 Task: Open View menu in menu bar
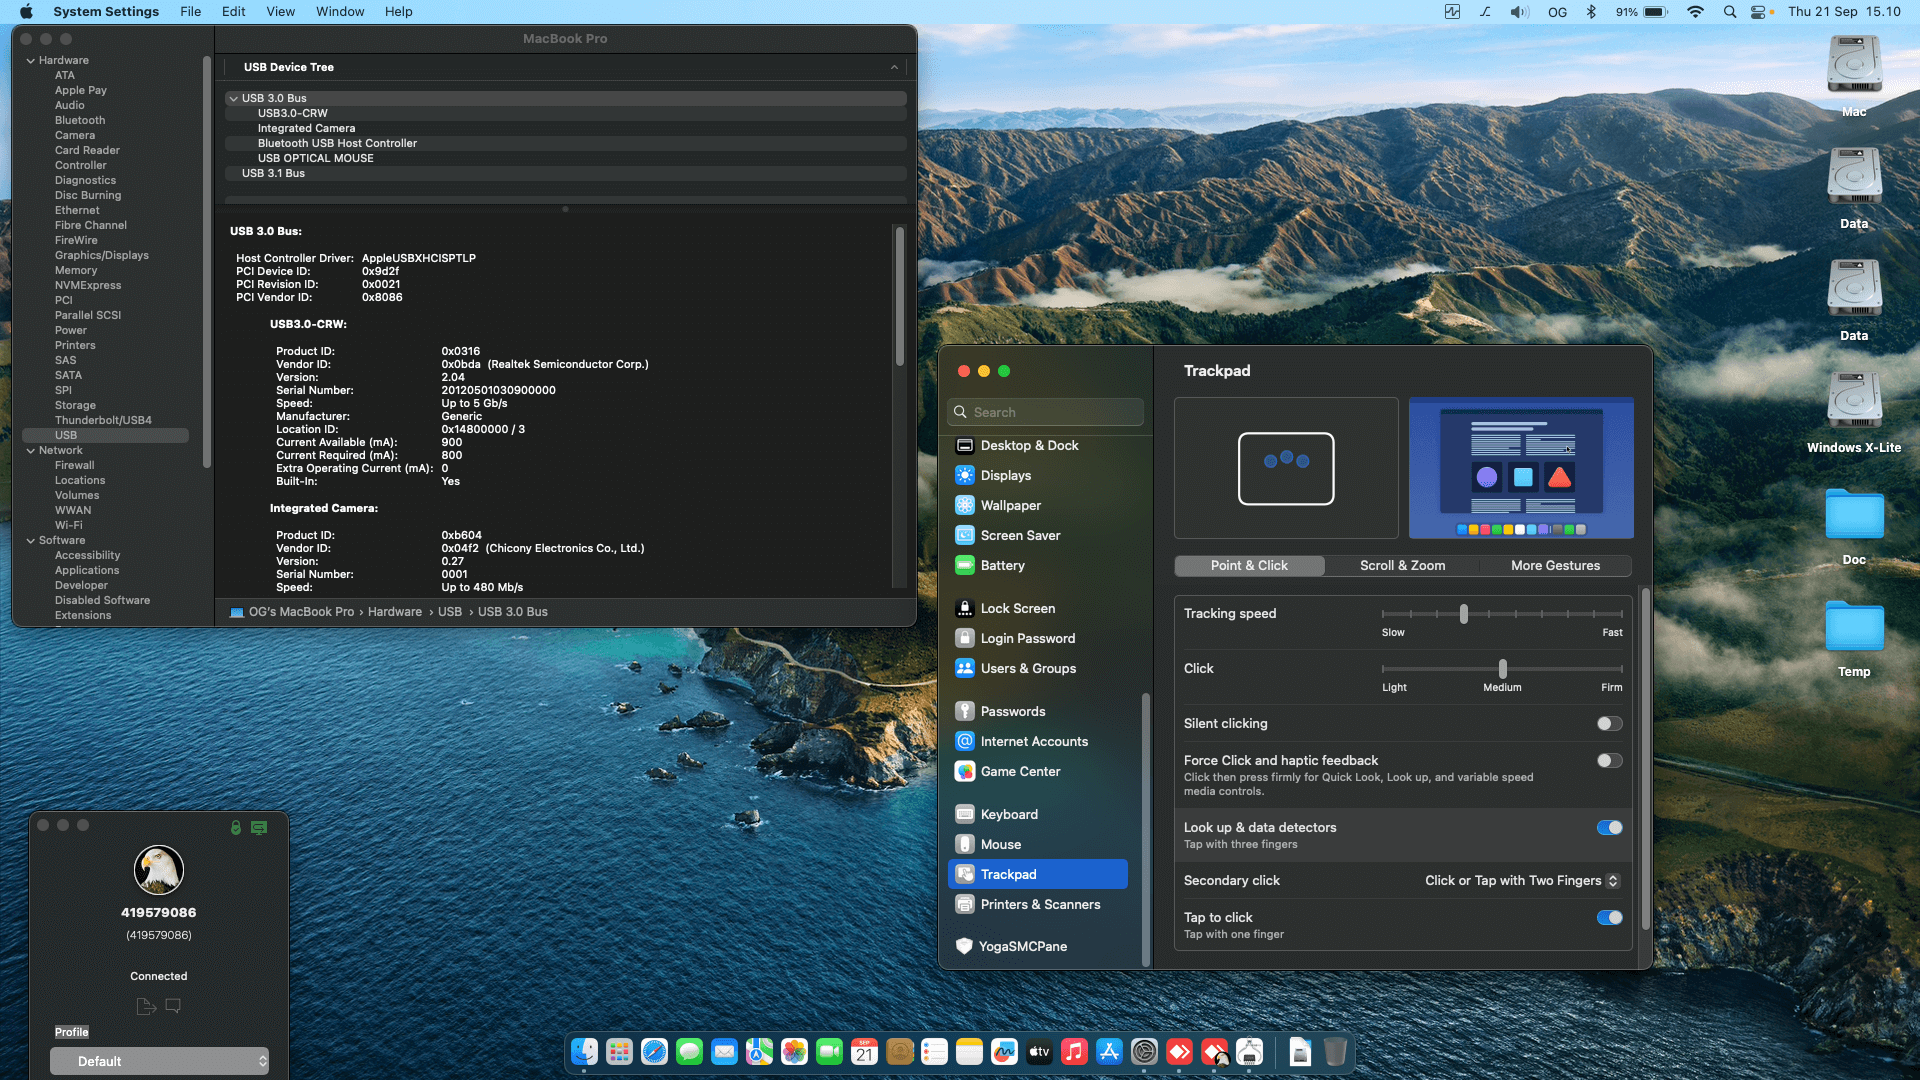(x=280, y=12)
